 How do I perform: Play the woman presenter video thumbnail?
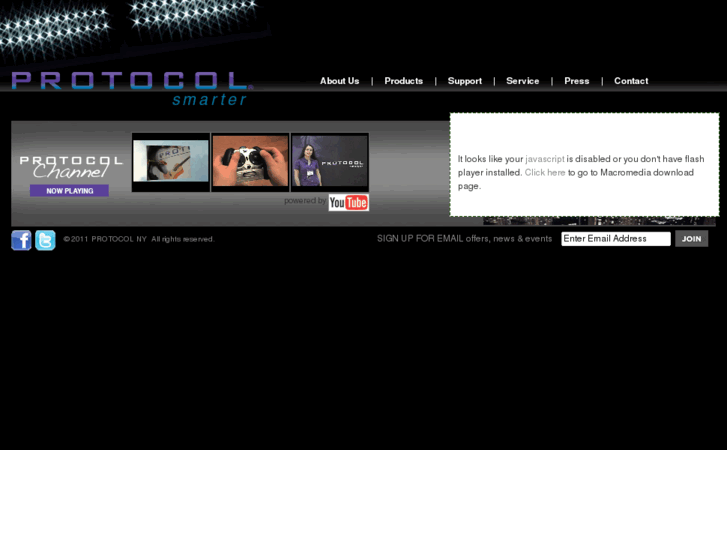(x=330, y=160)
